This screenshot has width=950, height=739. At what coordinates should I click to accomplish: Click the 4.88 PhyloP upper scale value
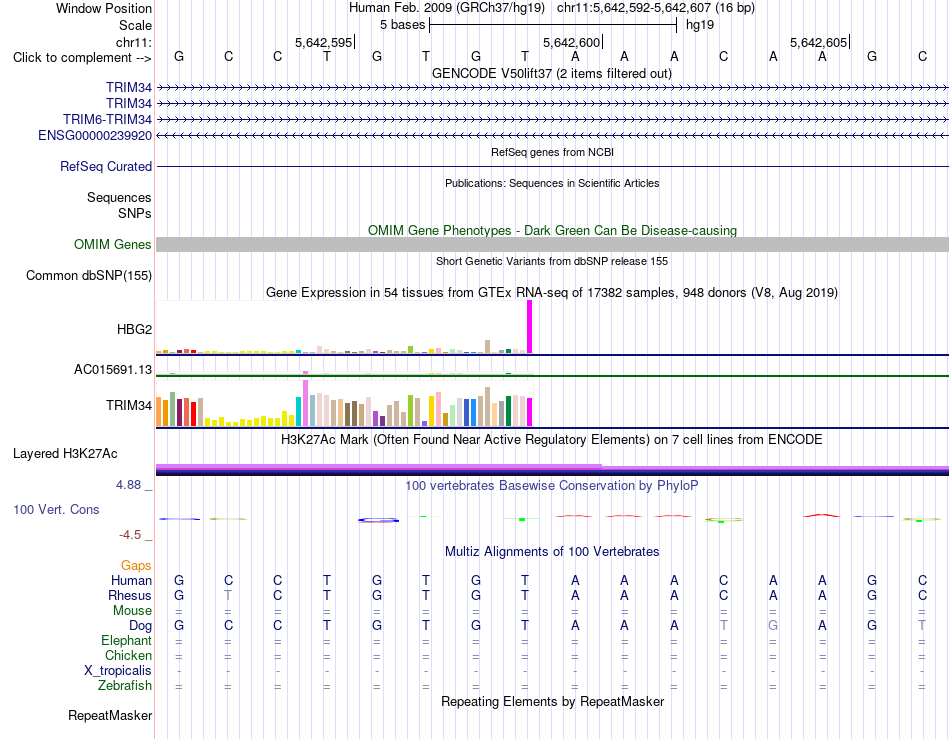(128, 485)
